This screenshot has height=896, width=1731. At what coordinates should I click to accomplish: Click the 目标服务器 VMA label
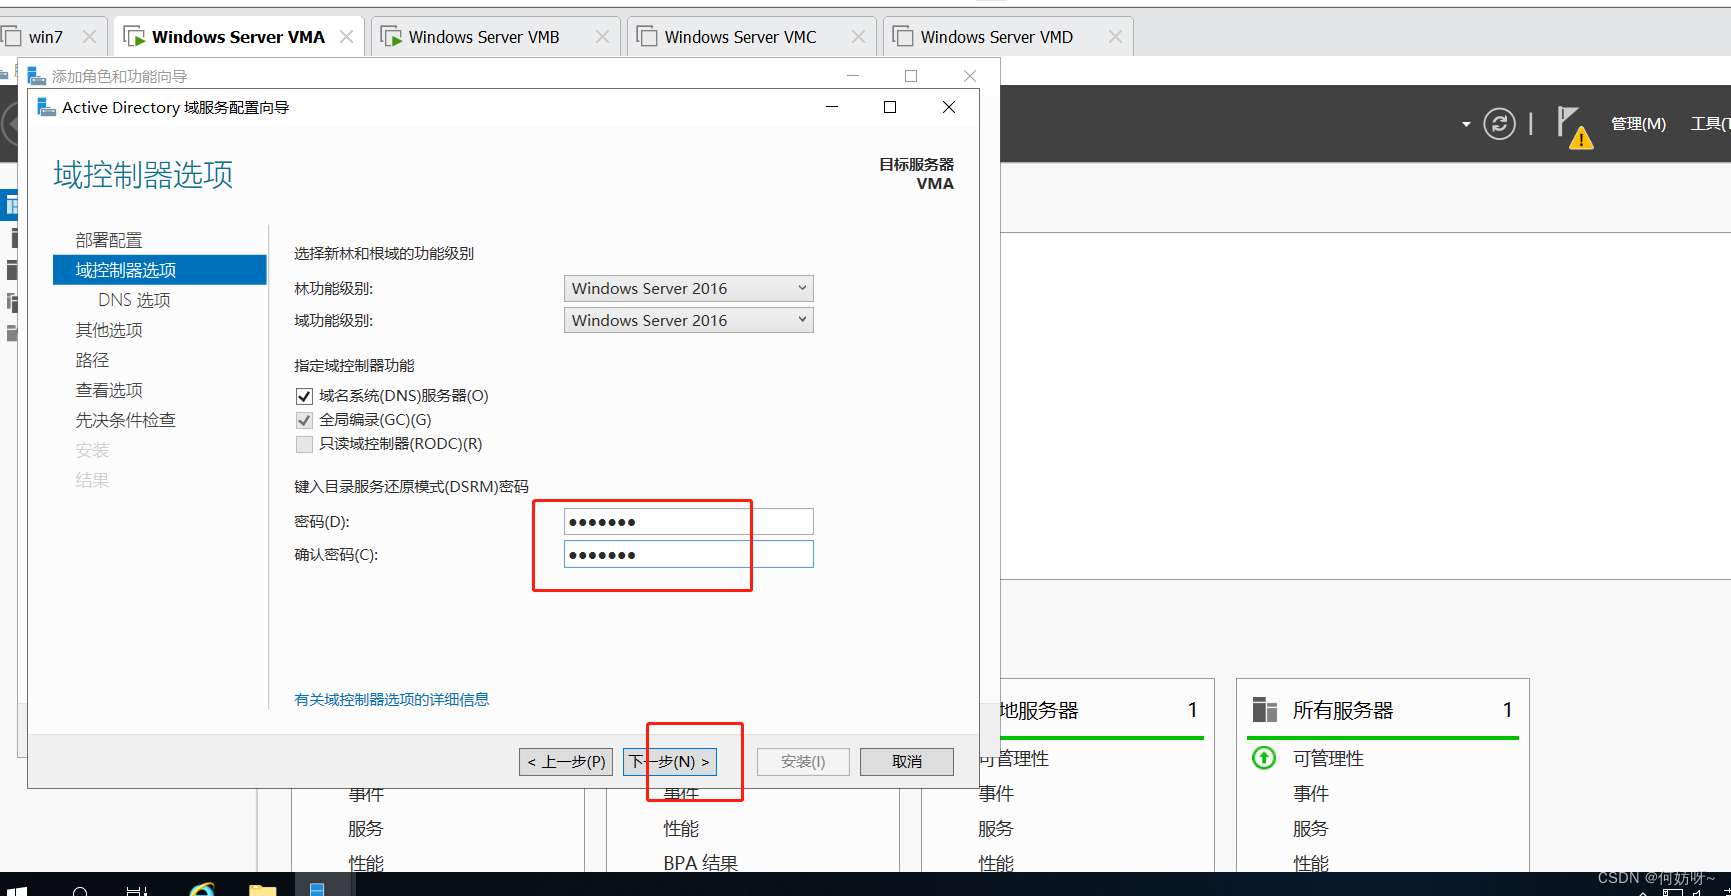(x=917, y=174)
